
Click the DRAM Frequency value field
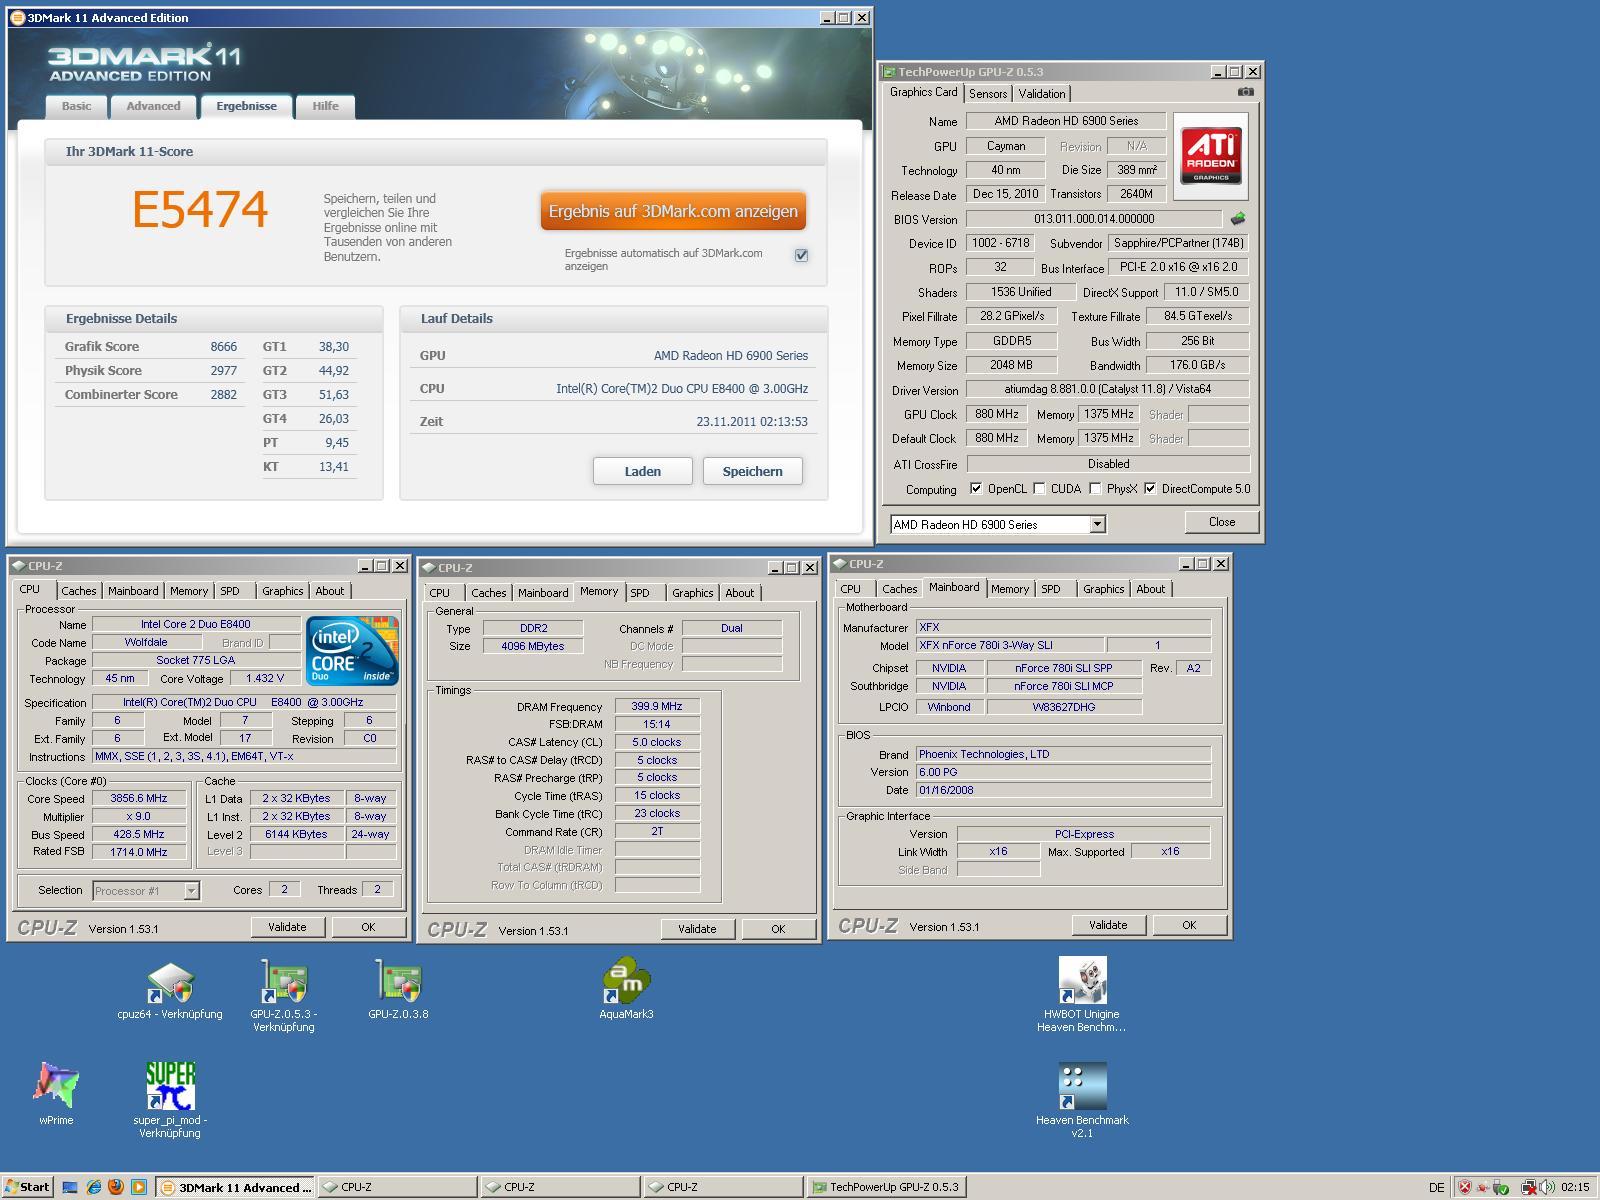[x=656, y=706]
